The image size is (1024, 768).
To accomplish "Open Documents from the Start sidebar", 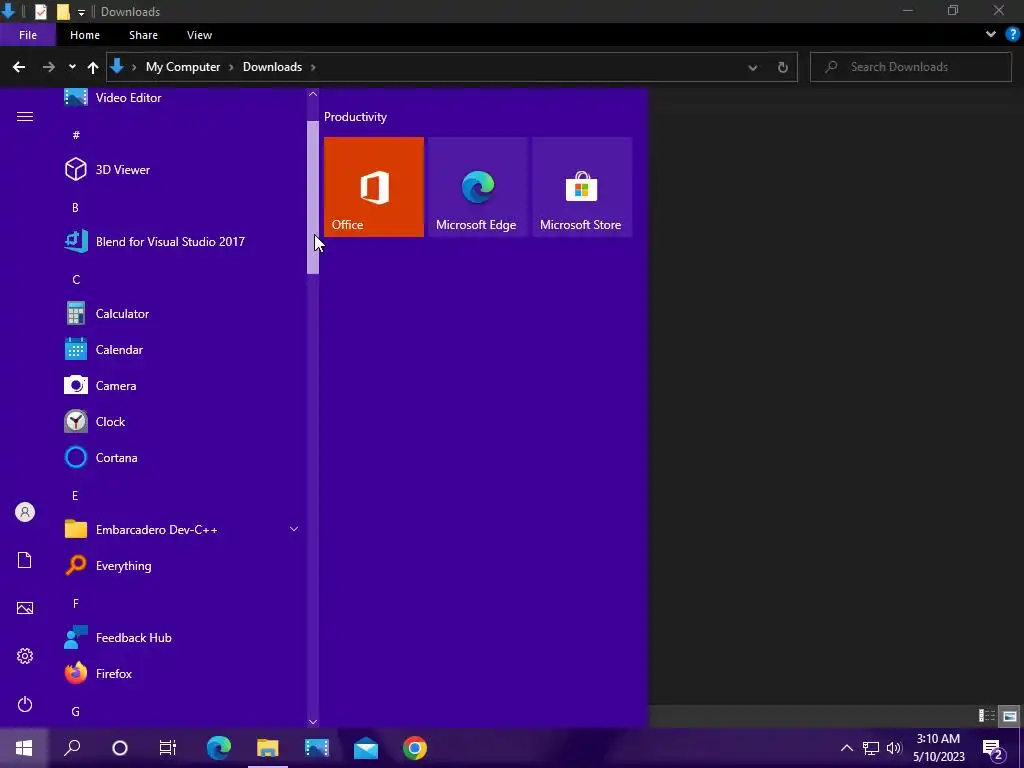I will (25, 560).
